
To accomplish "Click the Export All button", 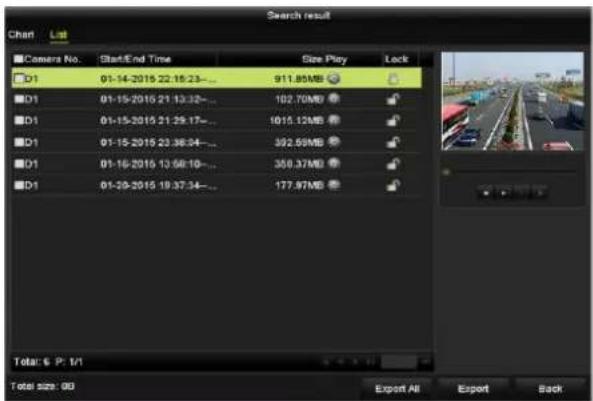I will 397,389.
